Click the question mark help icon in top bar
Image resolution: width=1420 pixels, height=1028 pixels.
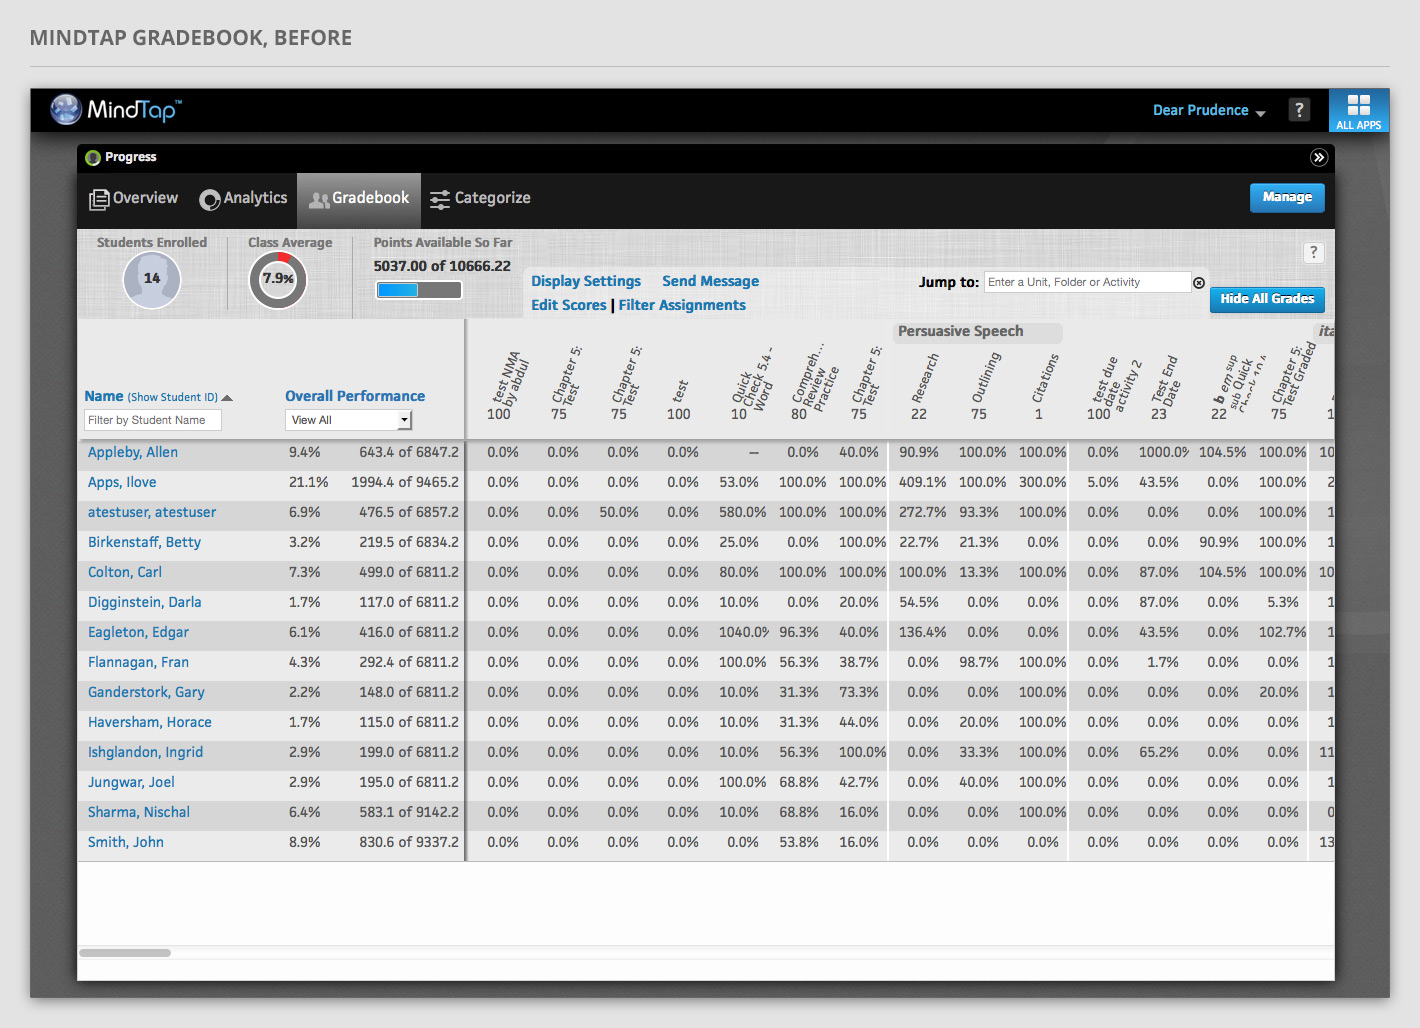[x=1298, y=110]
